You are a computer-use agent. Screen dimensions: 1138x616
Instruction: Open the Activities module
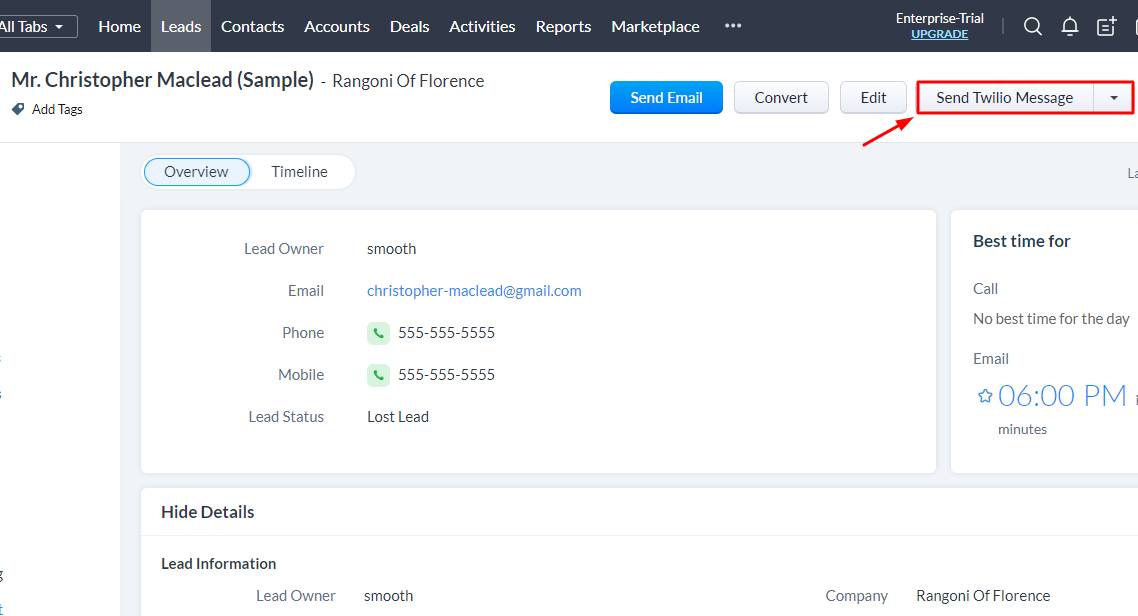click(482, 27)
